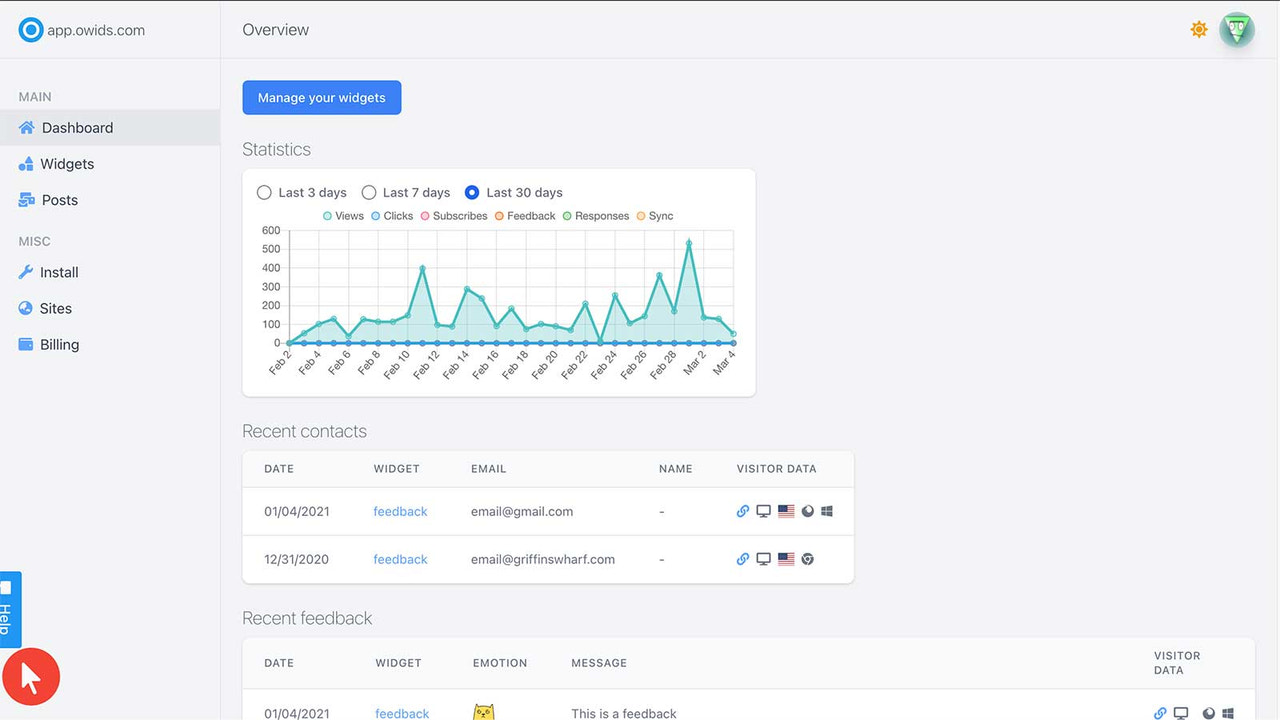Open the Help tab on the left edge
The image size is (1280, 720).
click(x=9, y=610)
